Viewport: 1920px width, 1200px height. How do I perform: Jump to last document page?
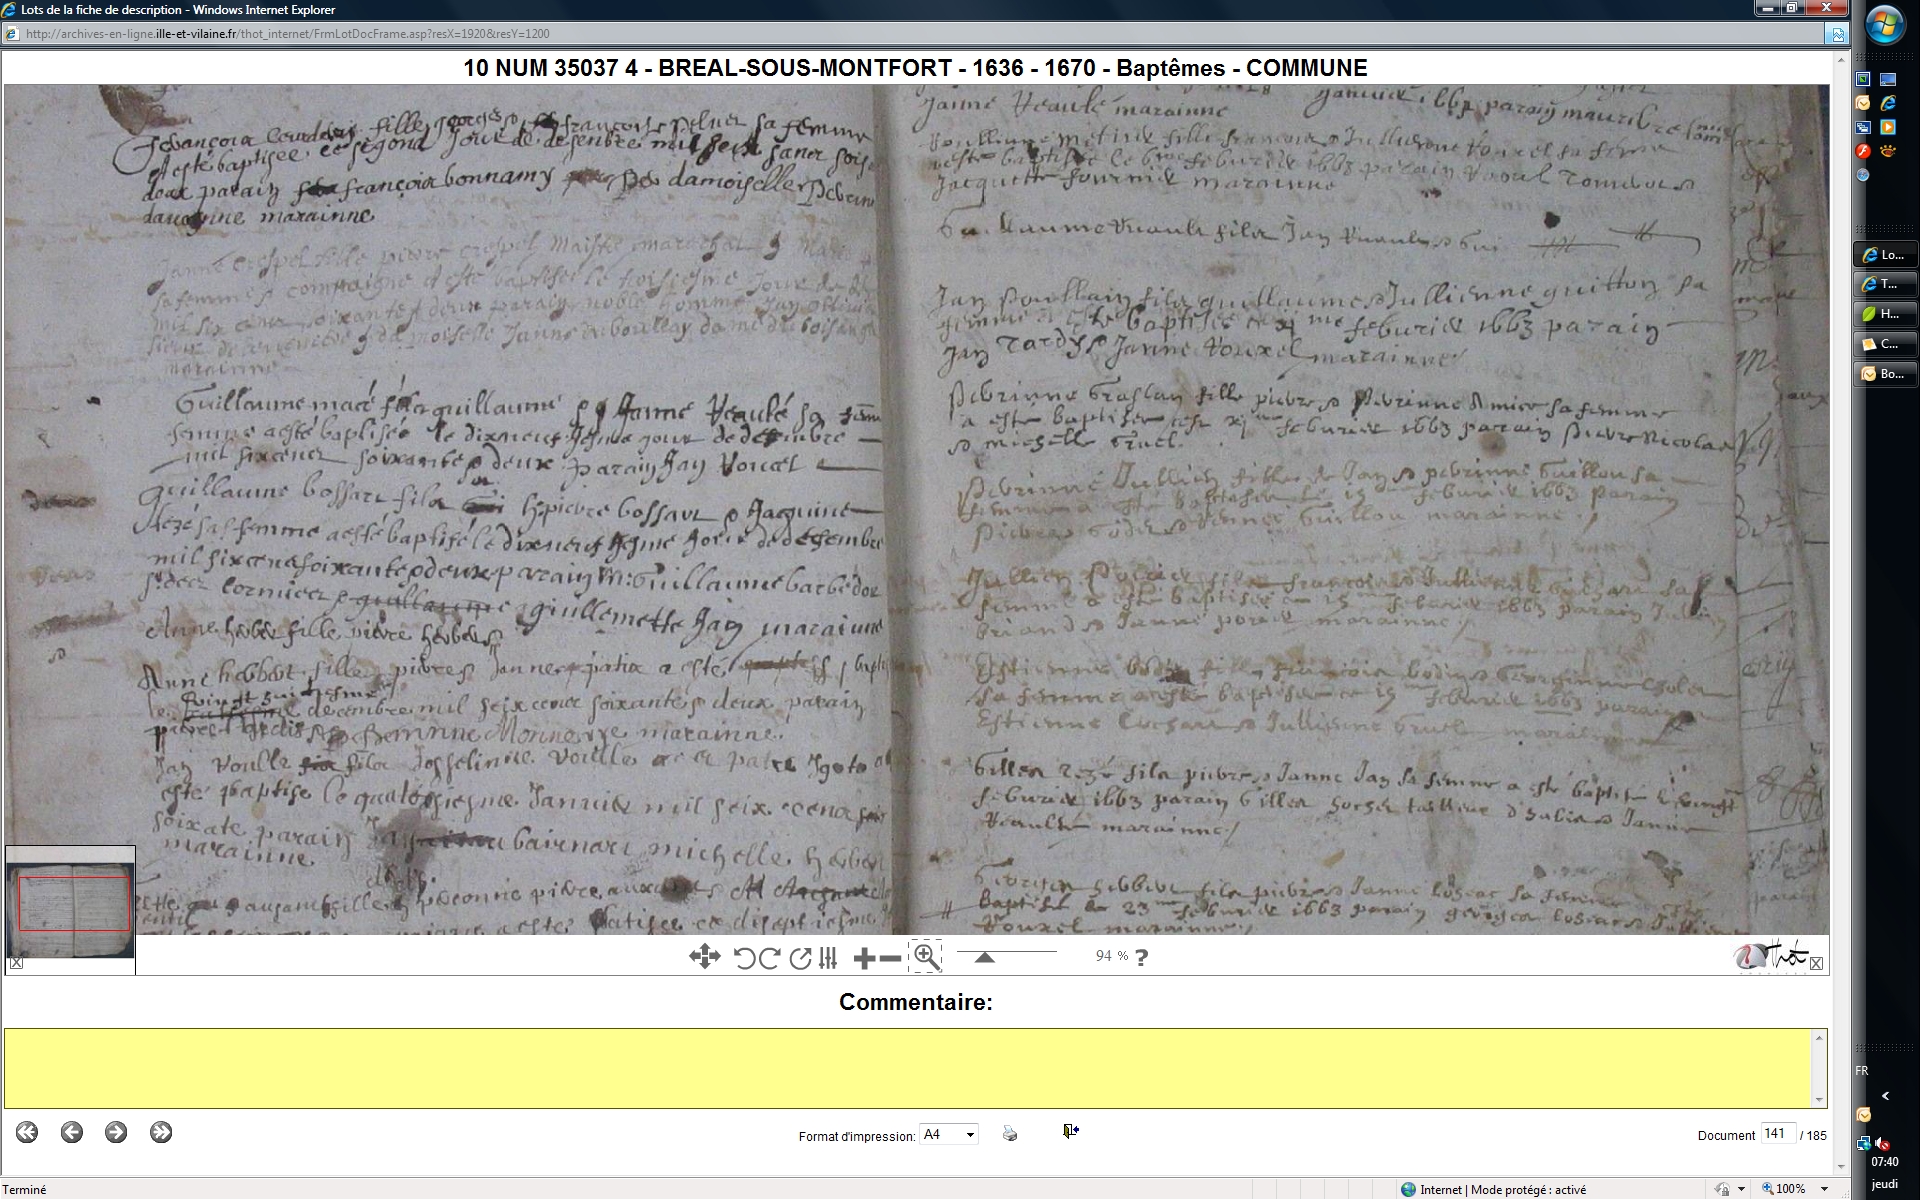(x=161, y=1132)
